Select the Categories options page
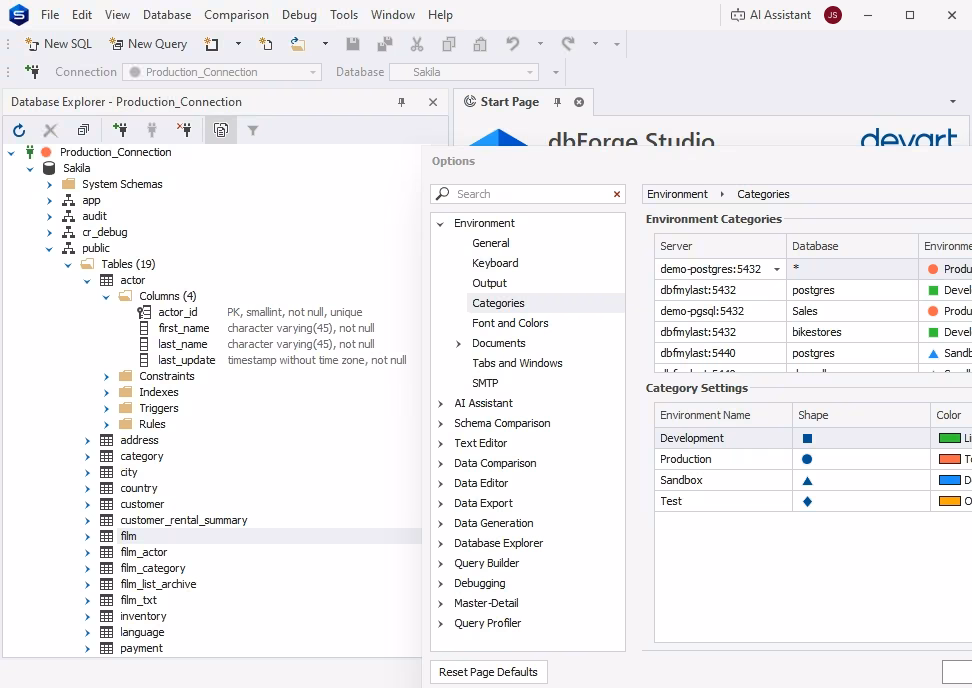Image resolution: width=972 pixels, height=688 pixels. click(x=498, y=303)
